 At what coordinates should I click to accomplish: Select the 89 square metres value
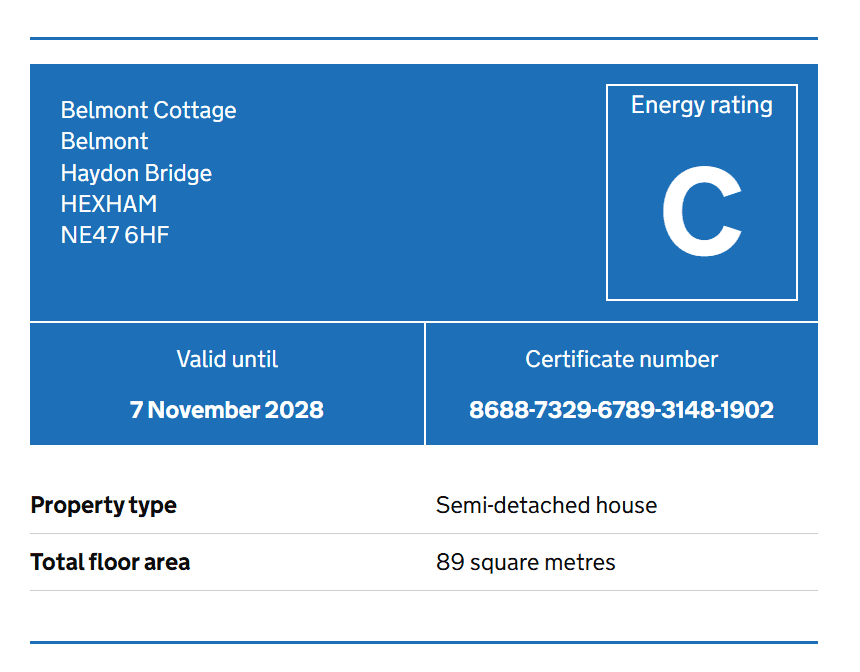525,563
